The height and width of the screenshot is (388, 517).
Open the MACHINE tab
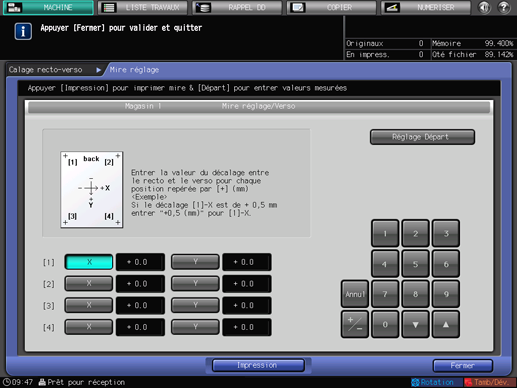(x=48, y=7)
